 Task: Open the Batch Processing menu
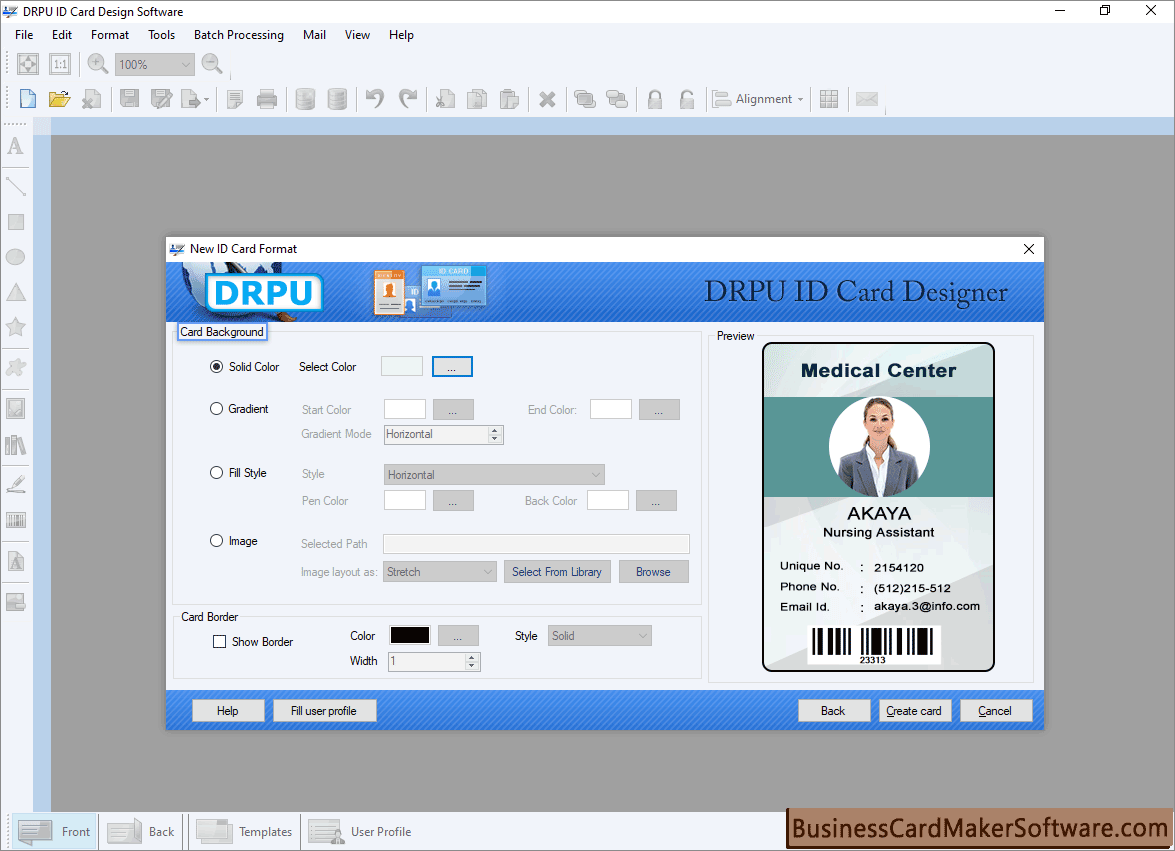238,34
